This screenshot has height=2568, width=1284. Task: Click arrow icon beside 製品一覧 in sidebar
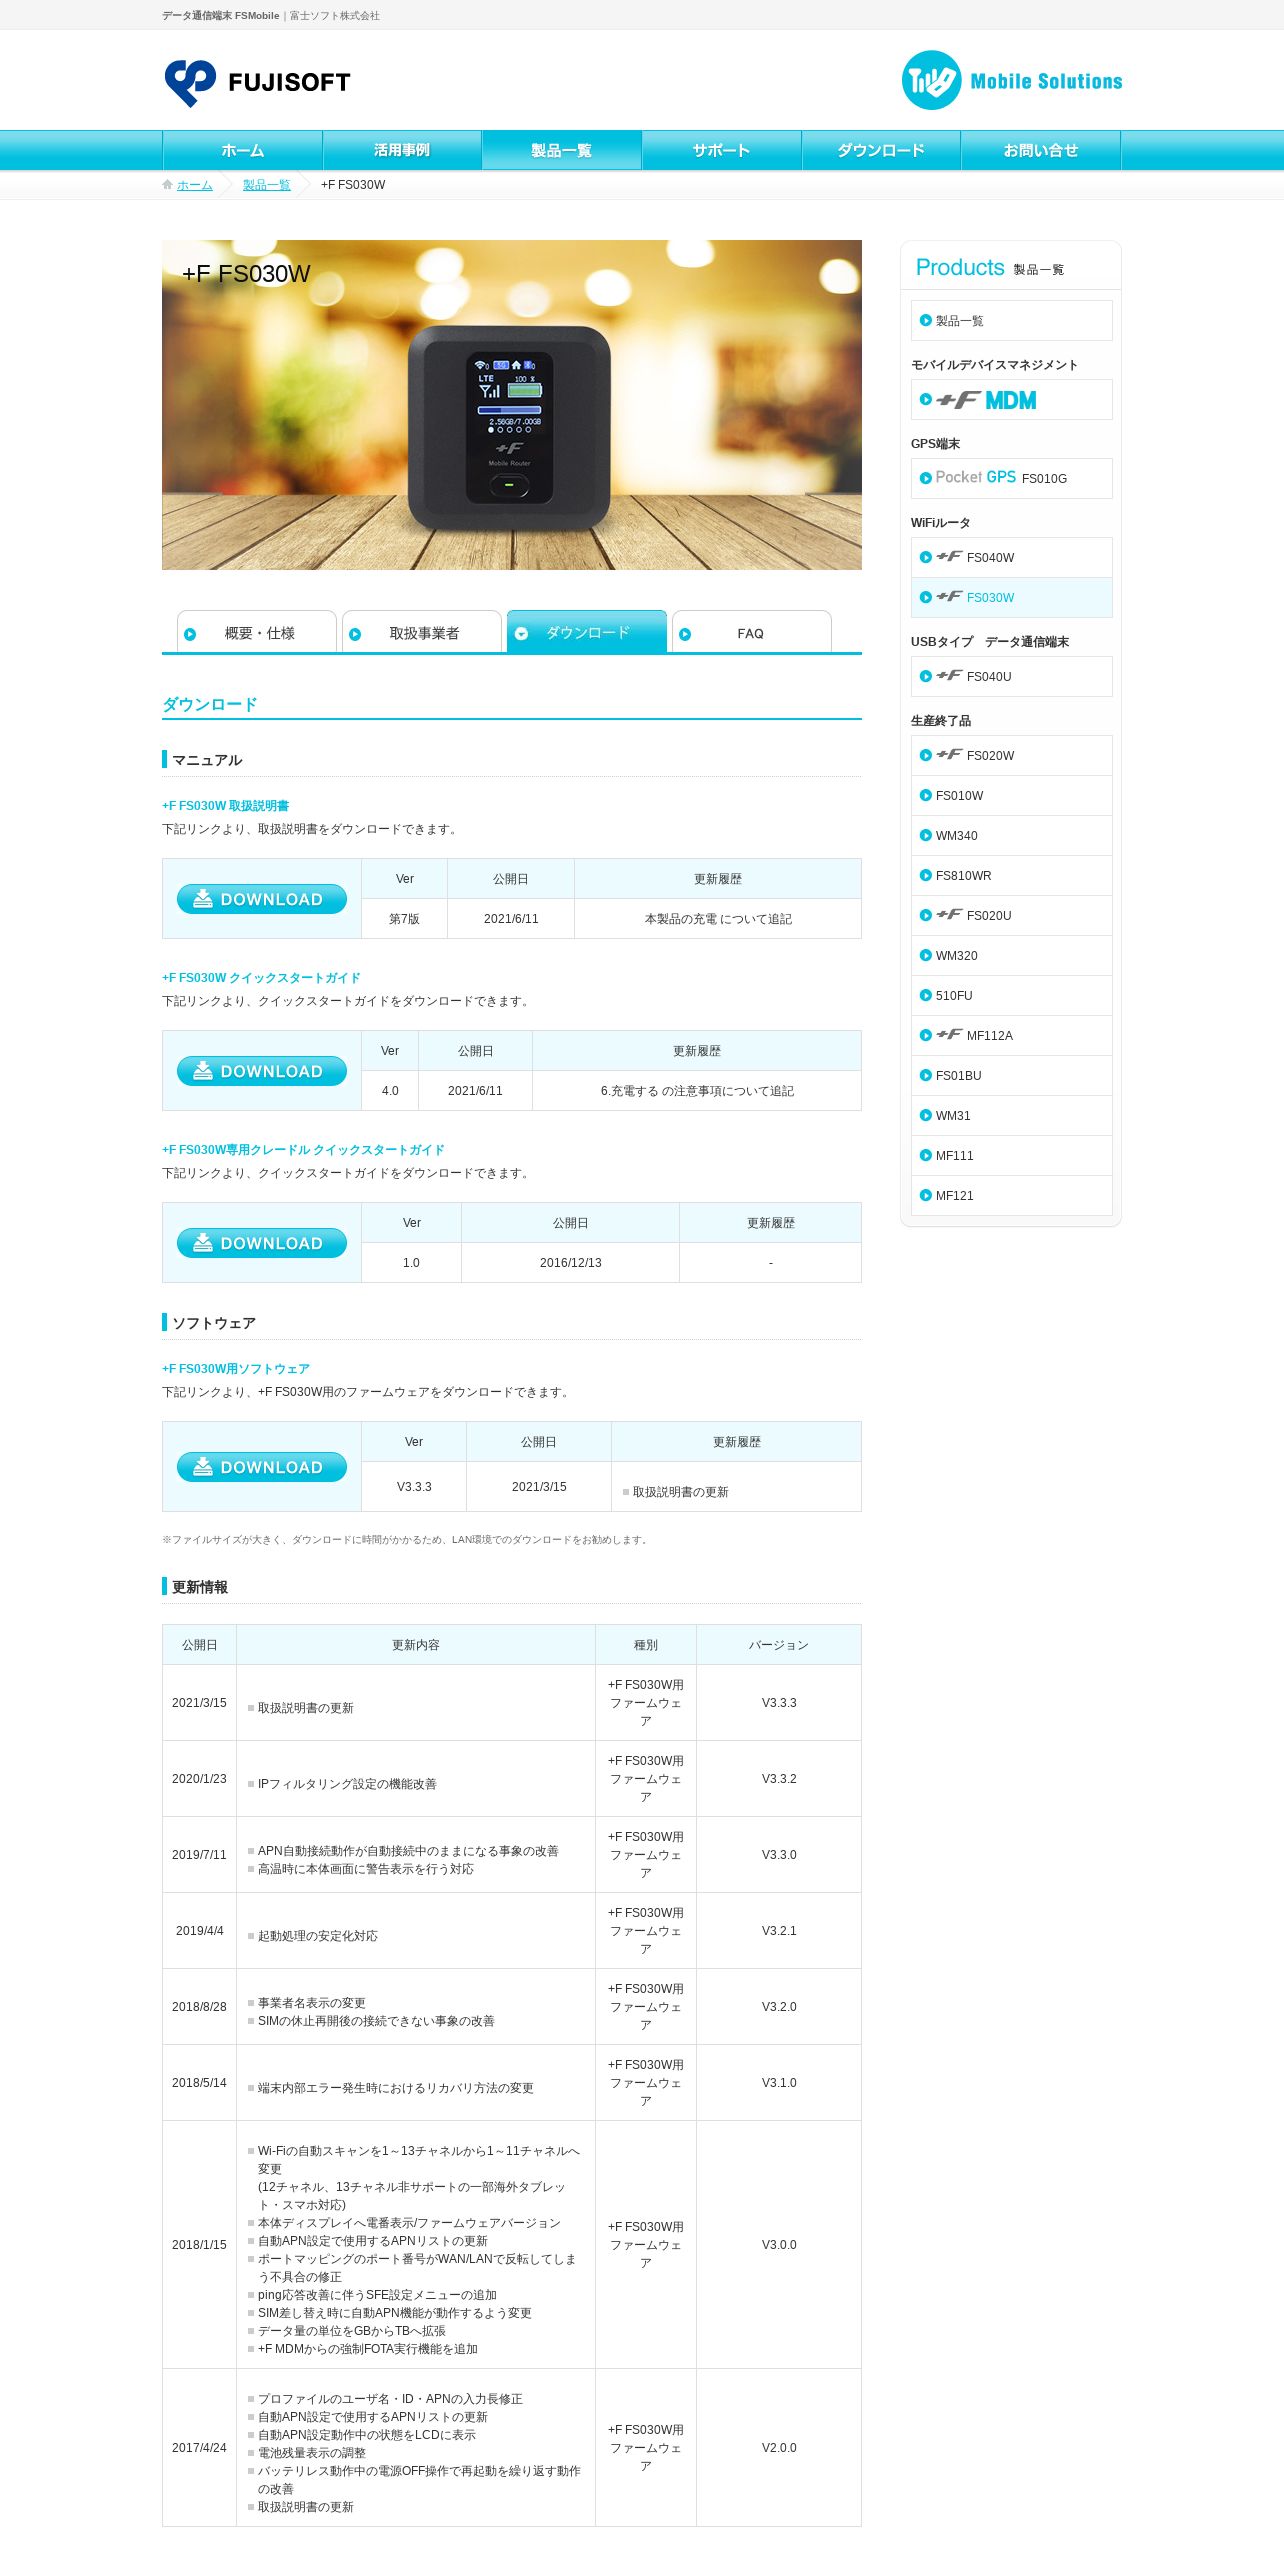coord(925,320)
